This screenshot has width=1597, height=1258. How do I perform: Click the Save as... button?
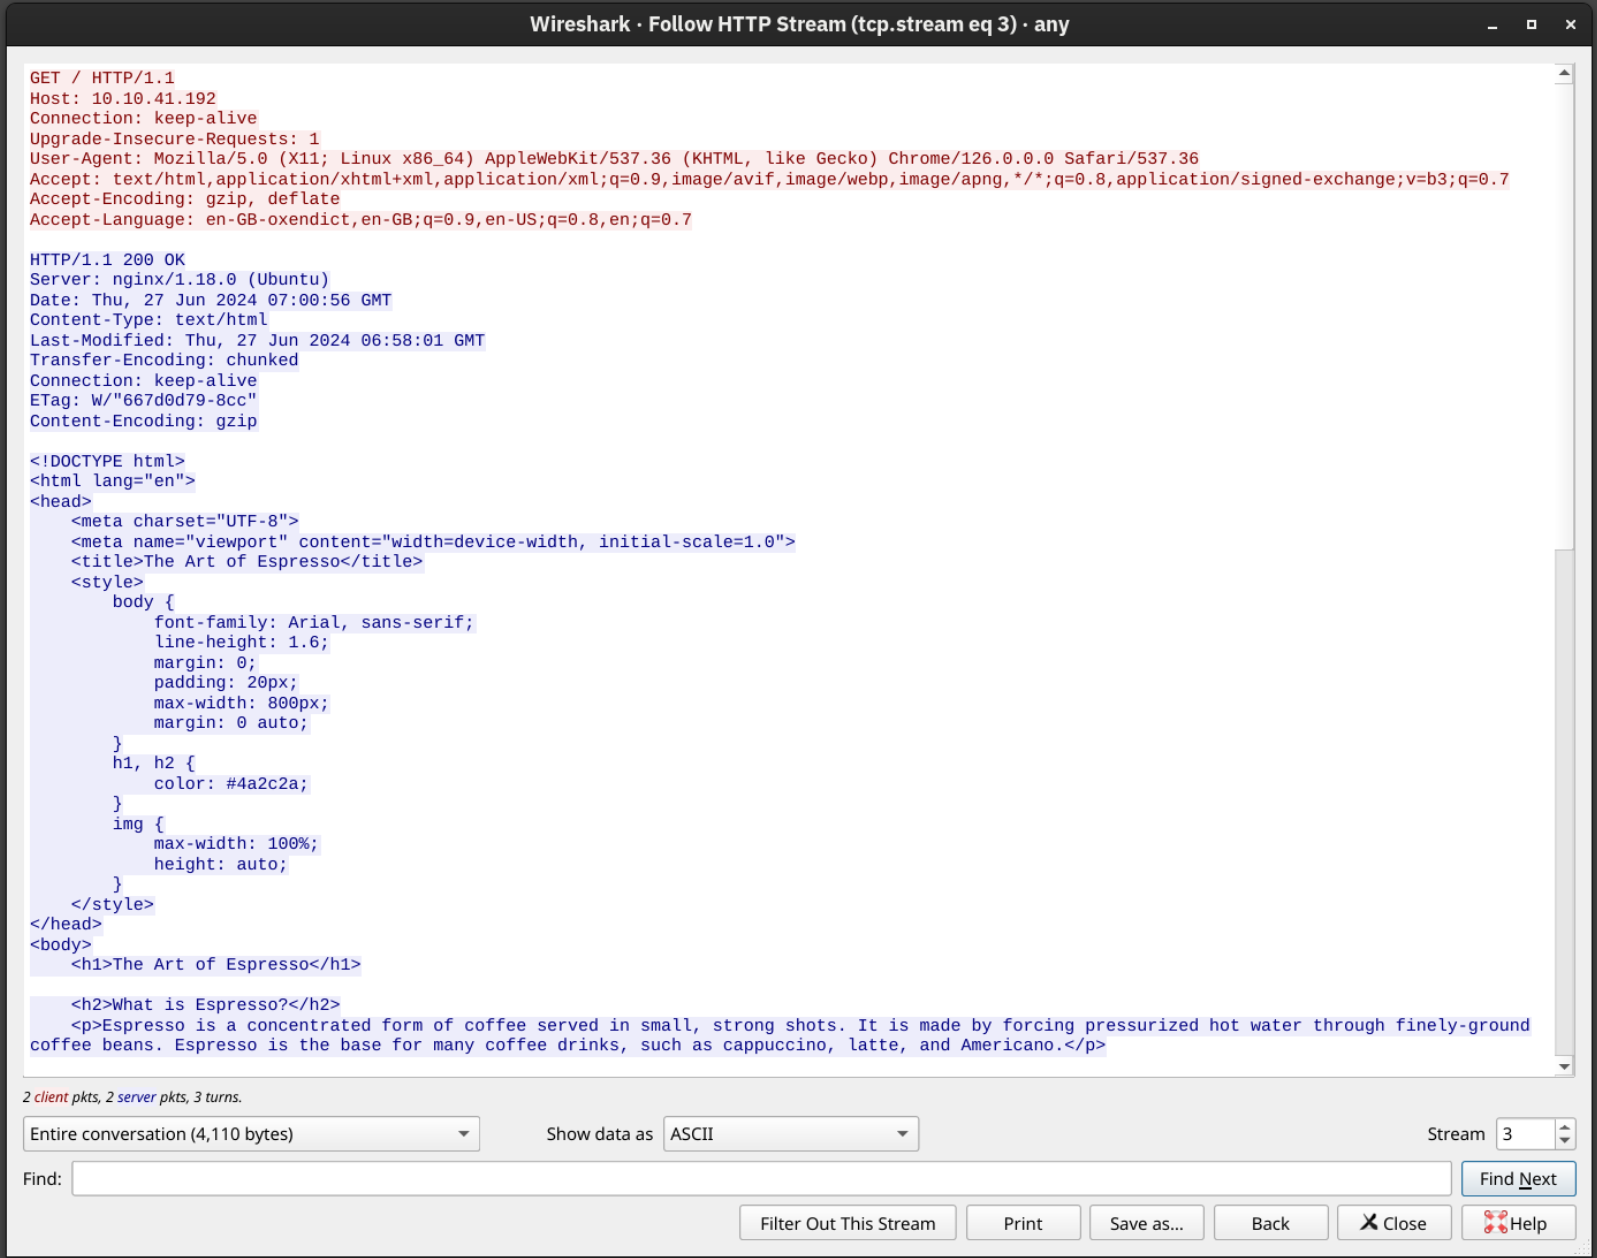tap(1146, 1223)
